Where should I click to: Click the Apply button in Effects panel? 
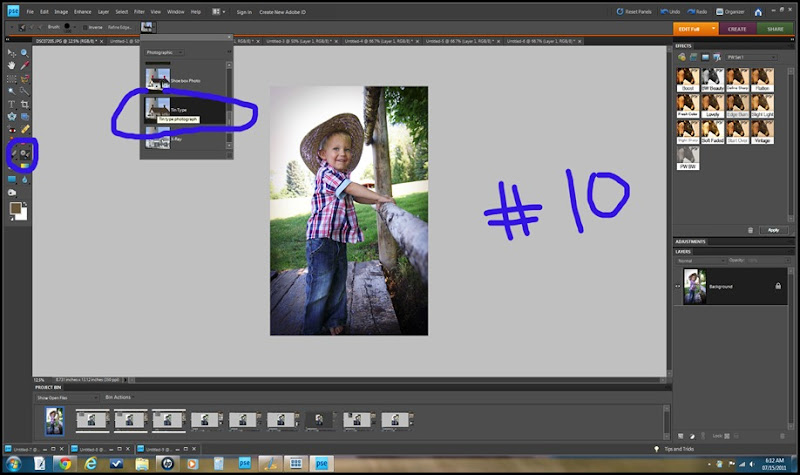pyautogui.click(x=772, y=230)
